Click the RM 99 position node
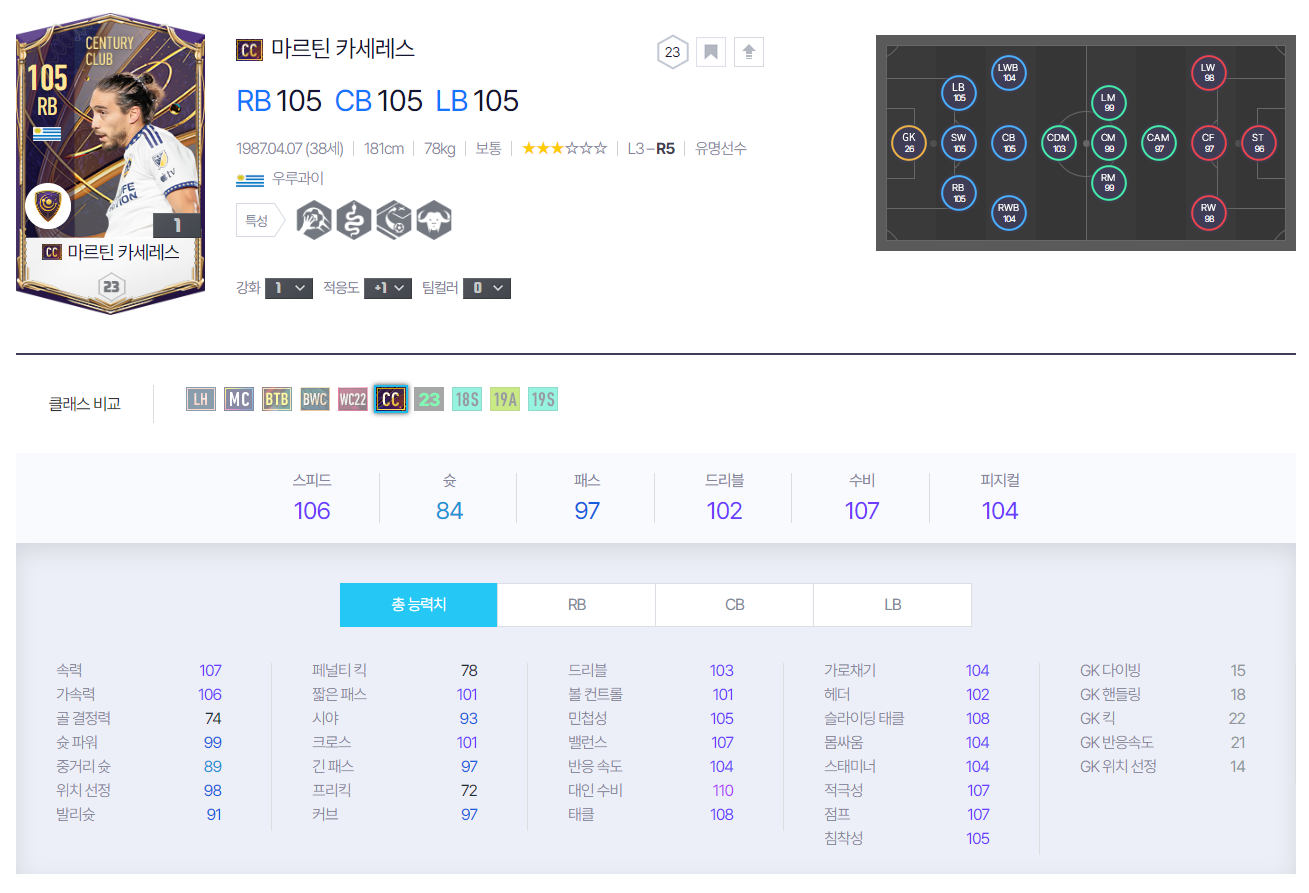This screenshot has width=1309, height=893. pyautogui.click(x=1108, y=183)
